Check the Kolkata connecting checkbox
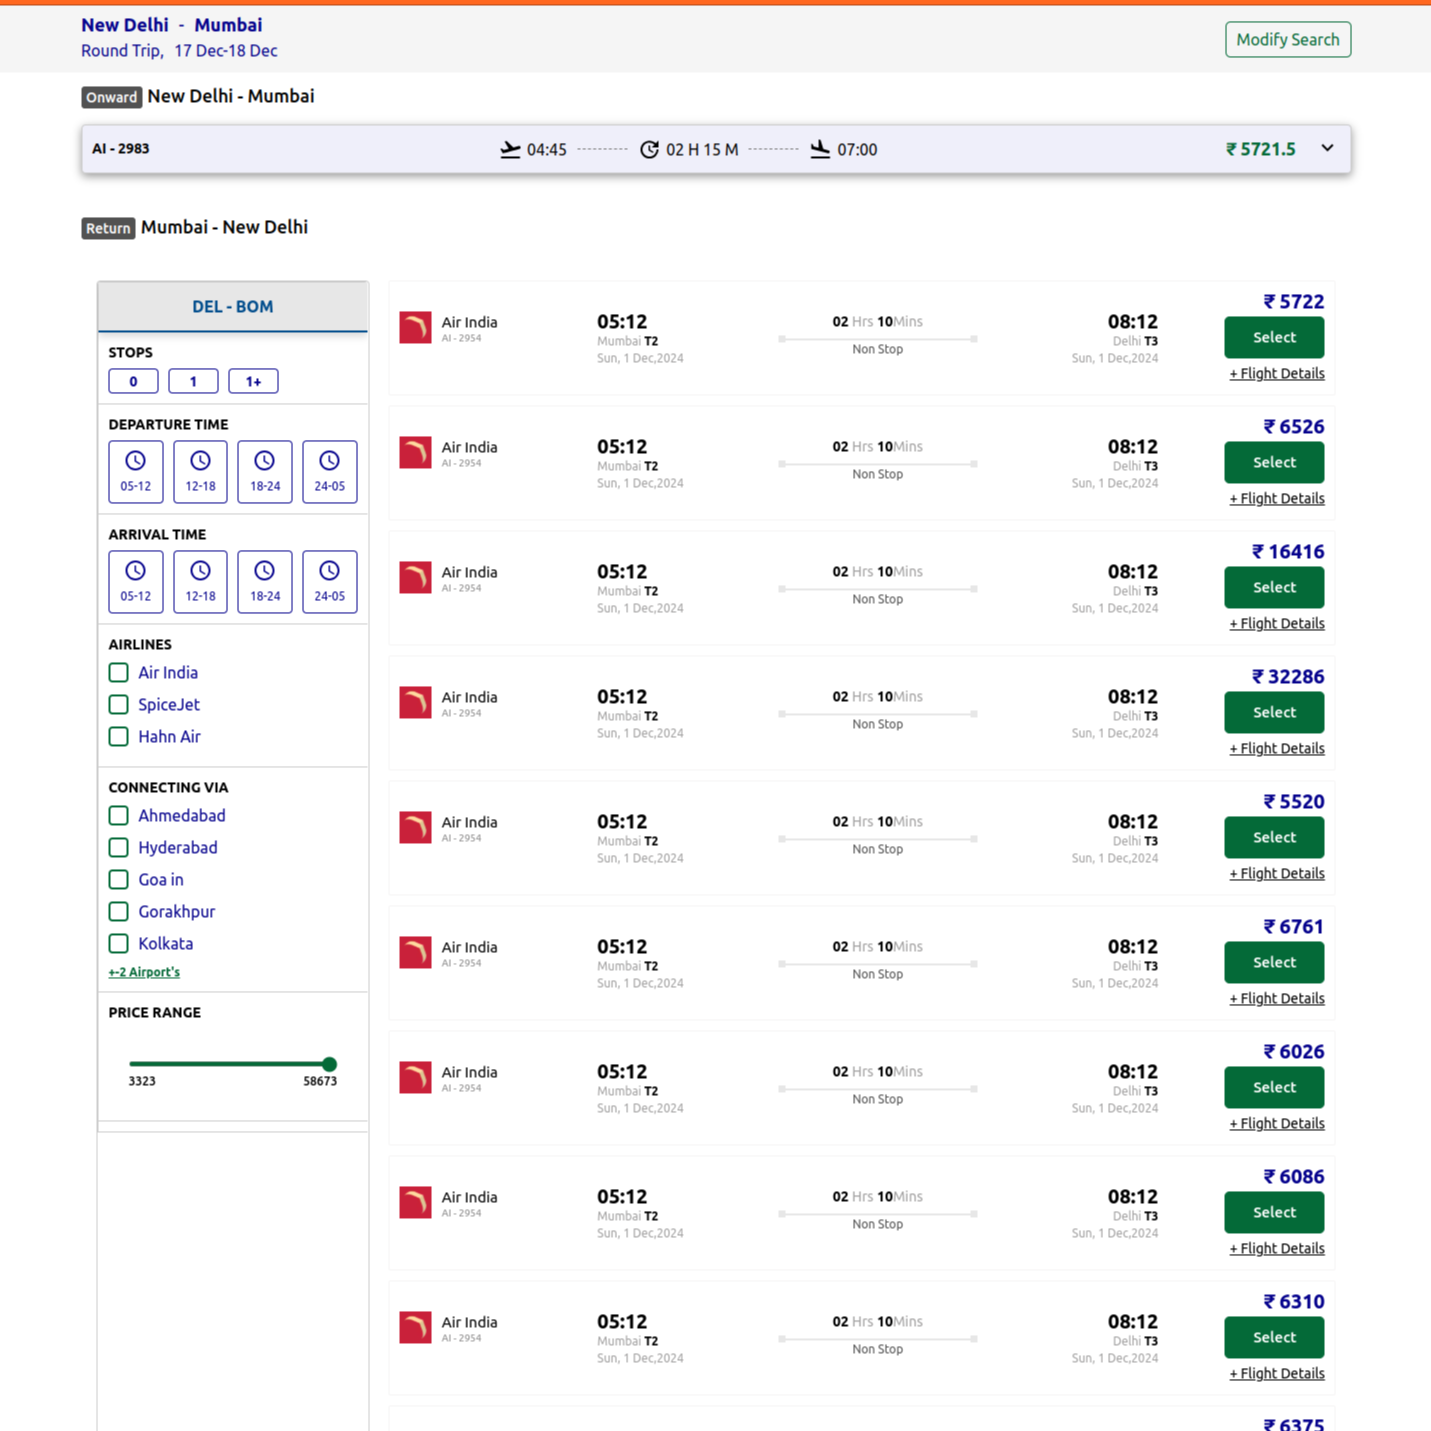Image resolution: width=1431 pixels, height=1431 pixels. (119, 944)
